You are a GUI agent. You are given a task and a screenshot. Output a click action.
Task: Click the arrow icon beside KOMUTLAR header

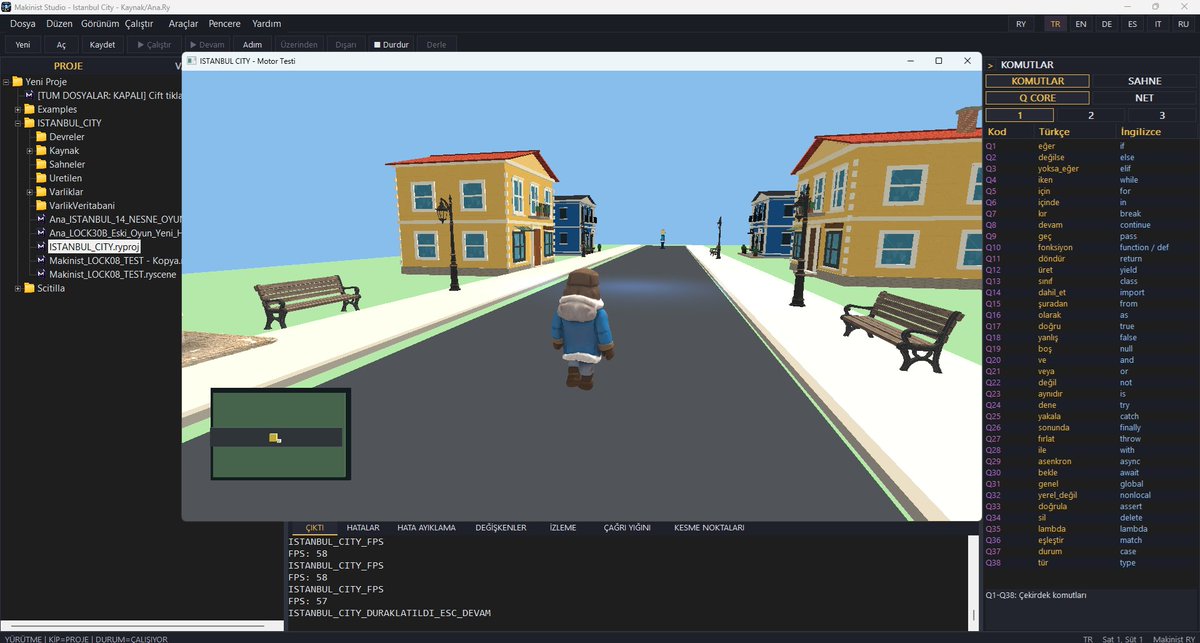[990, 65]
